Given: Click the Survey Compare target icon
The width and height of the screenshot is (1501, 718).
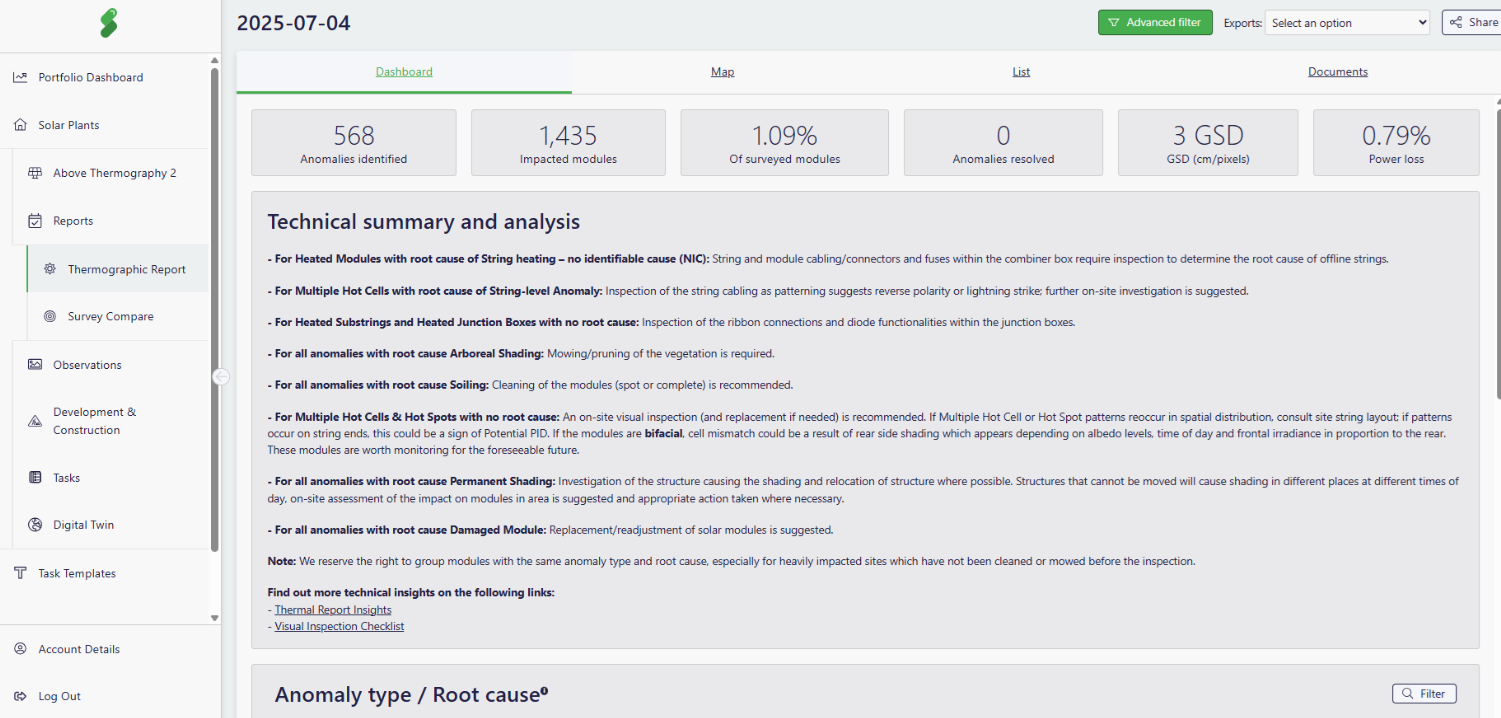Looking at the screenshot, I should tap(50, 316).
